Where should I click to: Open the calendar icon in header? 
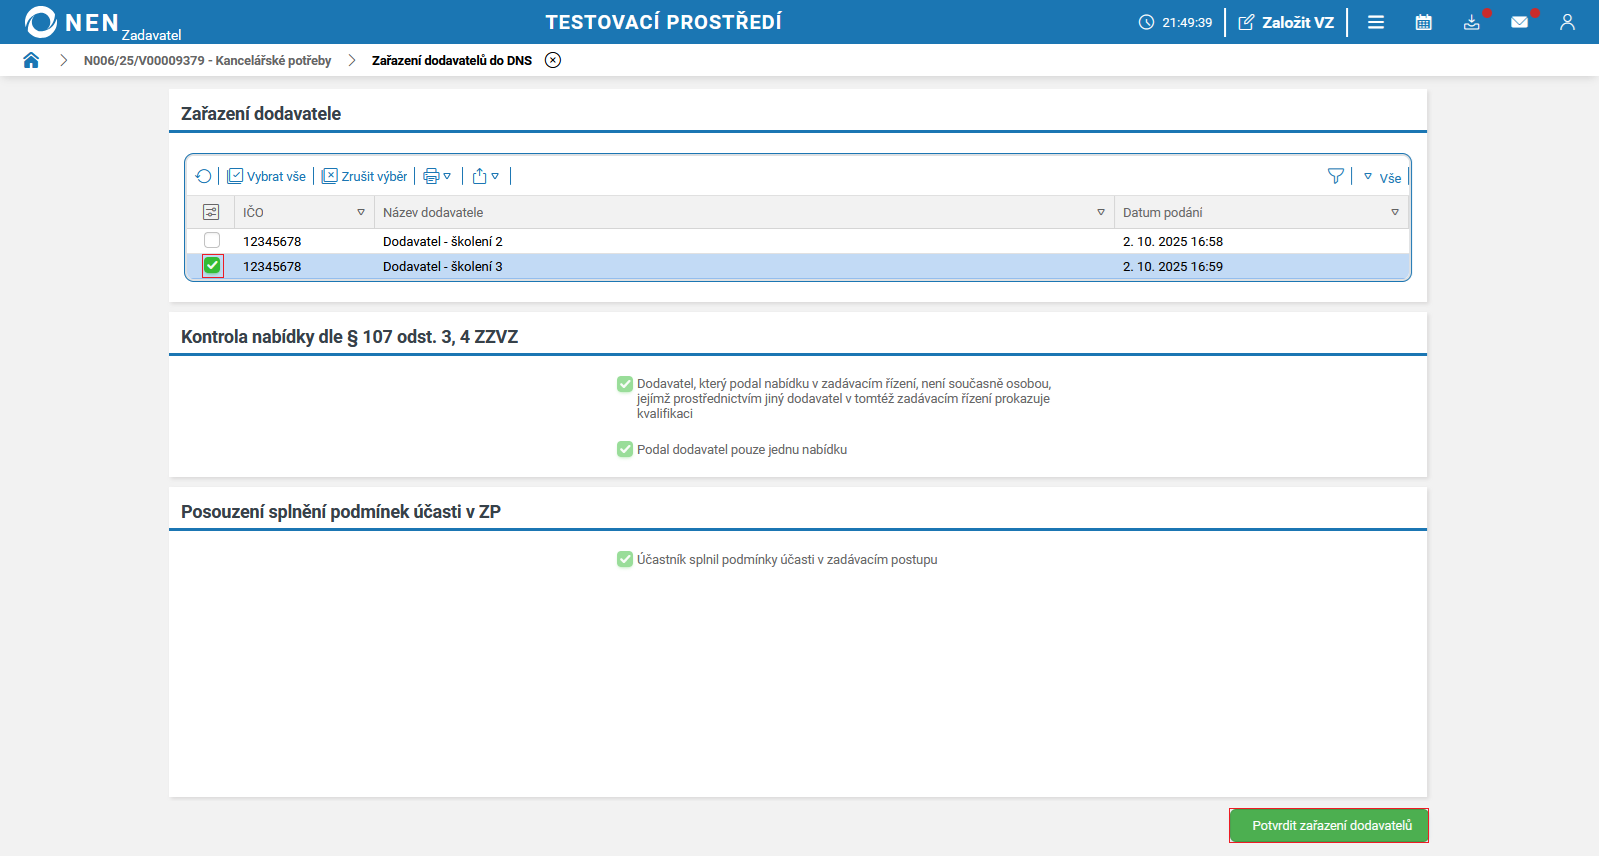coord(1424,22)
